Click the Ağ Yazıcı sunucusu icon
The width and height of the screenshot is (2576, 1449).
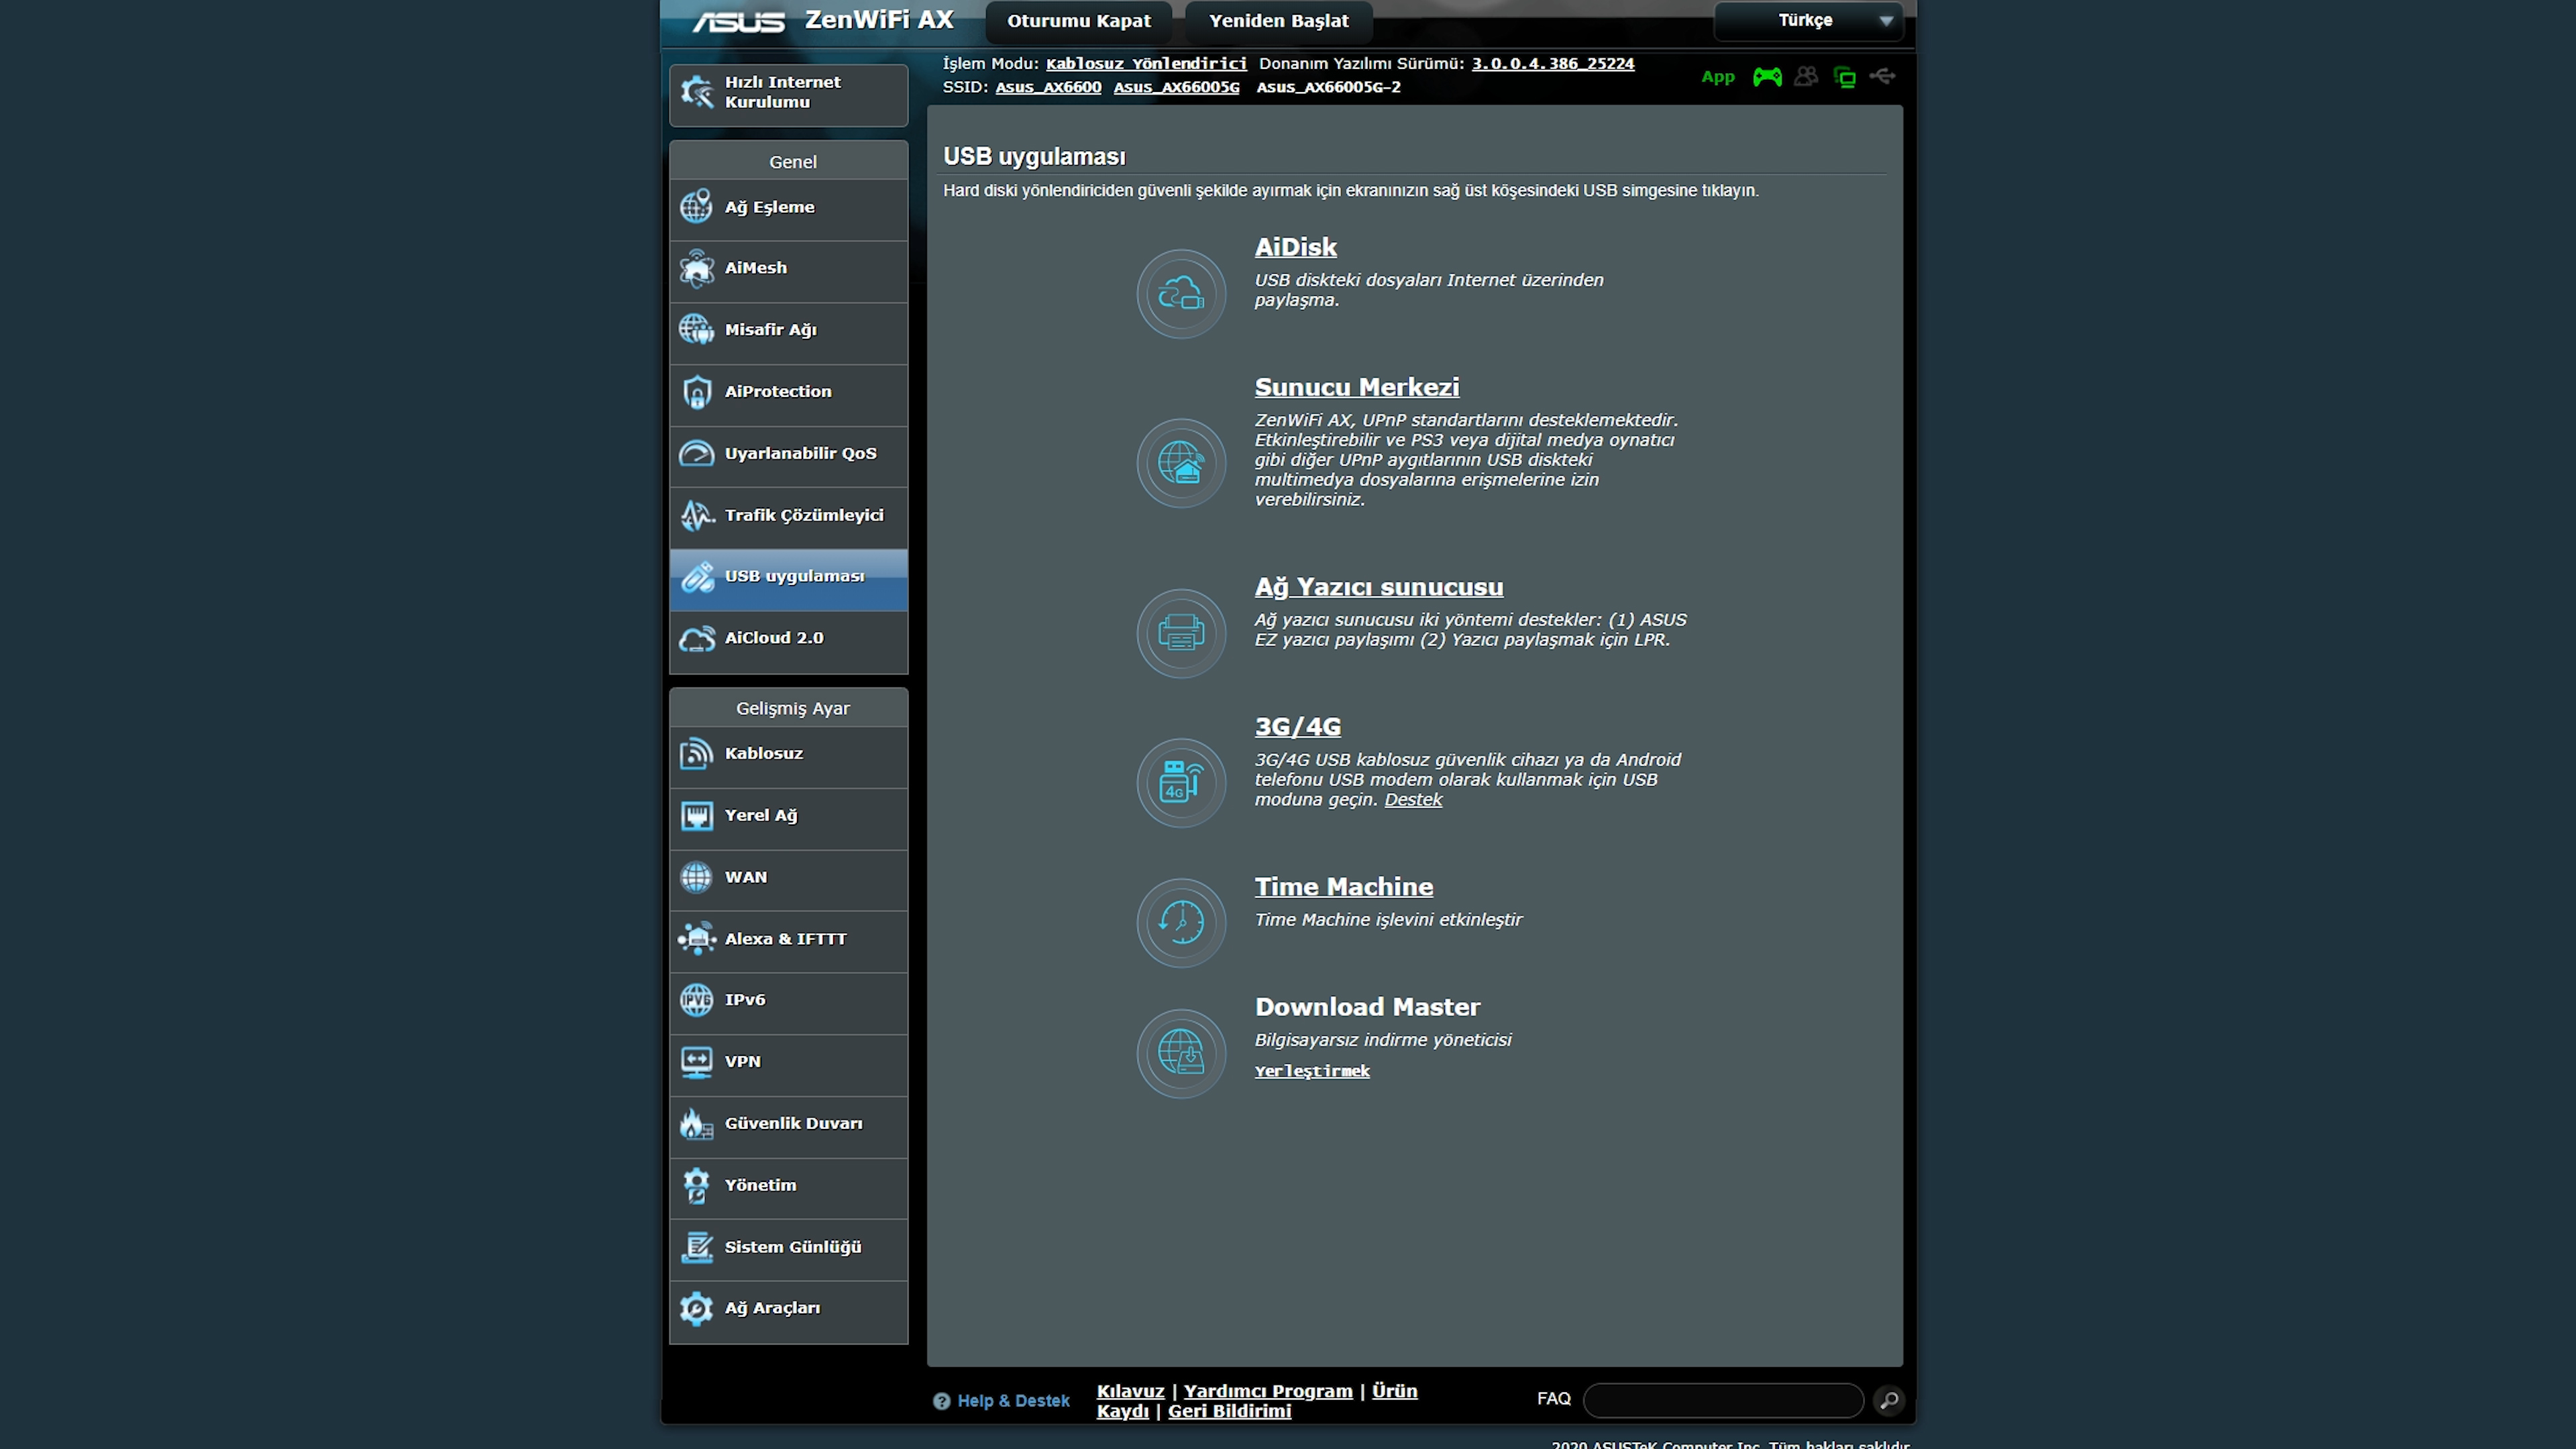tap(1177, 633)
